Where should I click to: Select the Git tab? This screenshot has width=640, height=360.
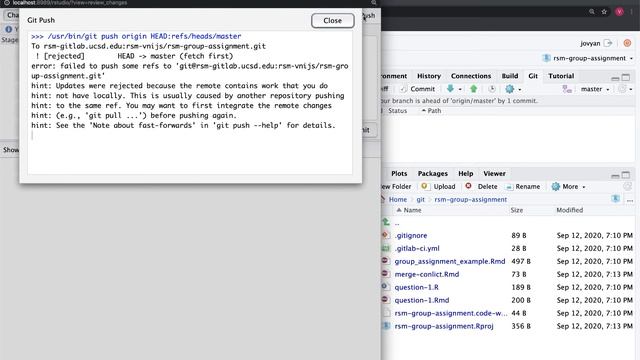pyautogui.click(x=533, y=76)
